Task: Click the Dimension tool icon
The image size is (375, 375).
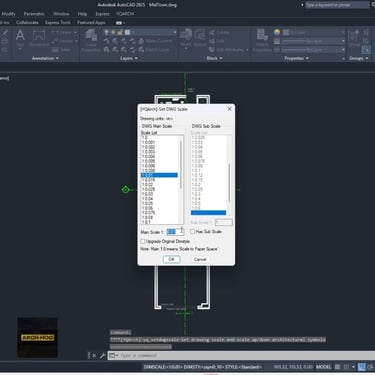Action: [x=39, y=36]
